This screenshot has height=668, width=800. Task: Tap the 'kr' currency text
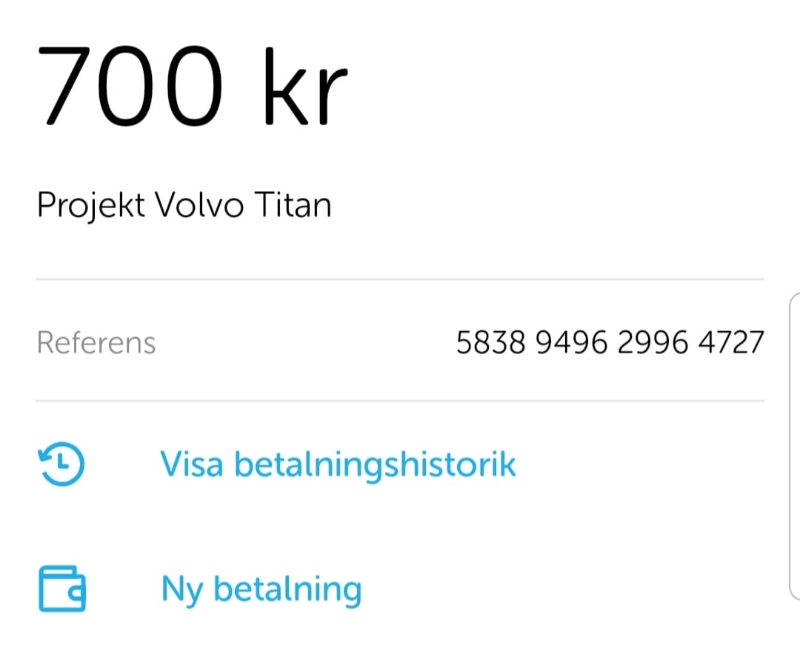click(x=306, y=86)
